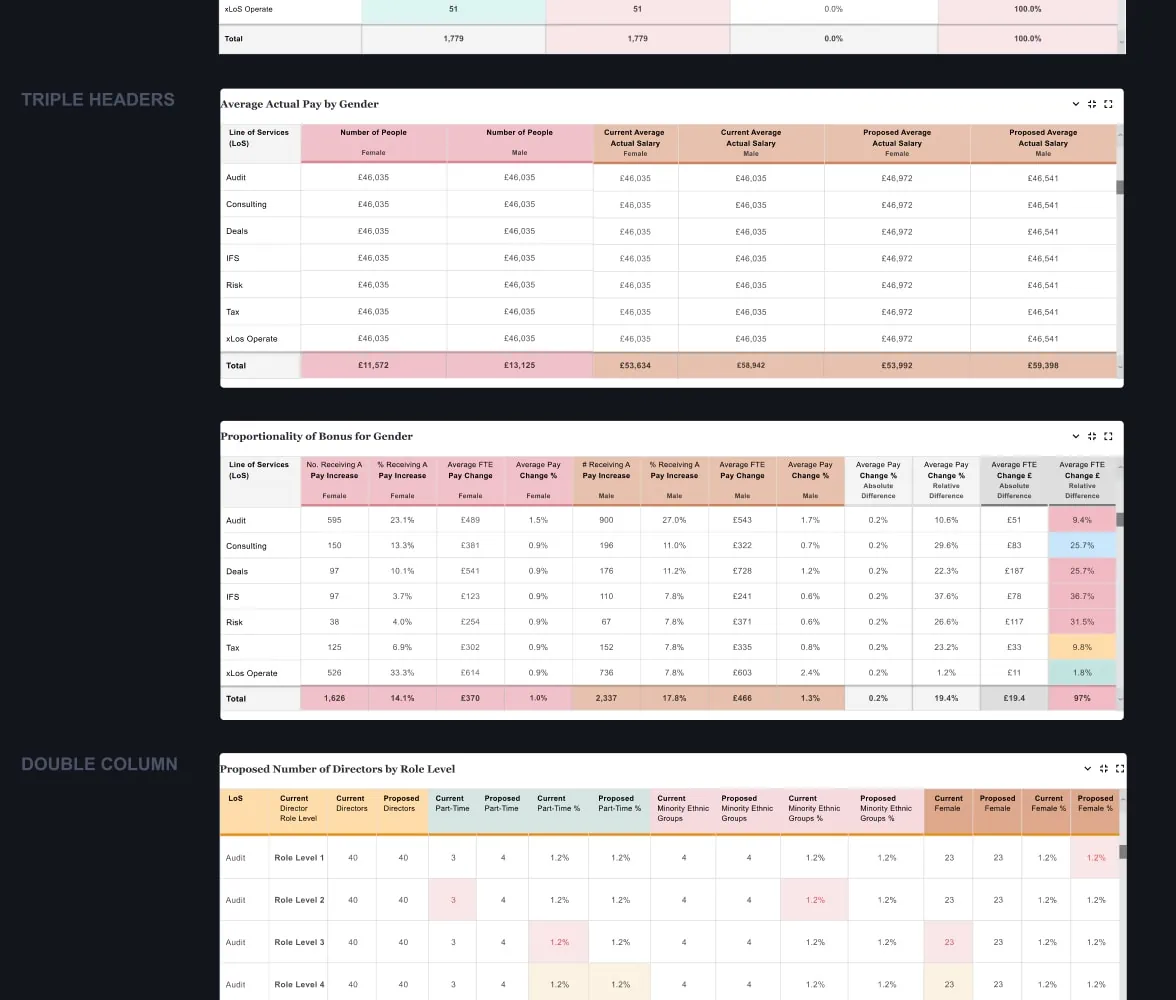
Task: Select Role Level 2 row label
Action: click(x=299, y=900)
